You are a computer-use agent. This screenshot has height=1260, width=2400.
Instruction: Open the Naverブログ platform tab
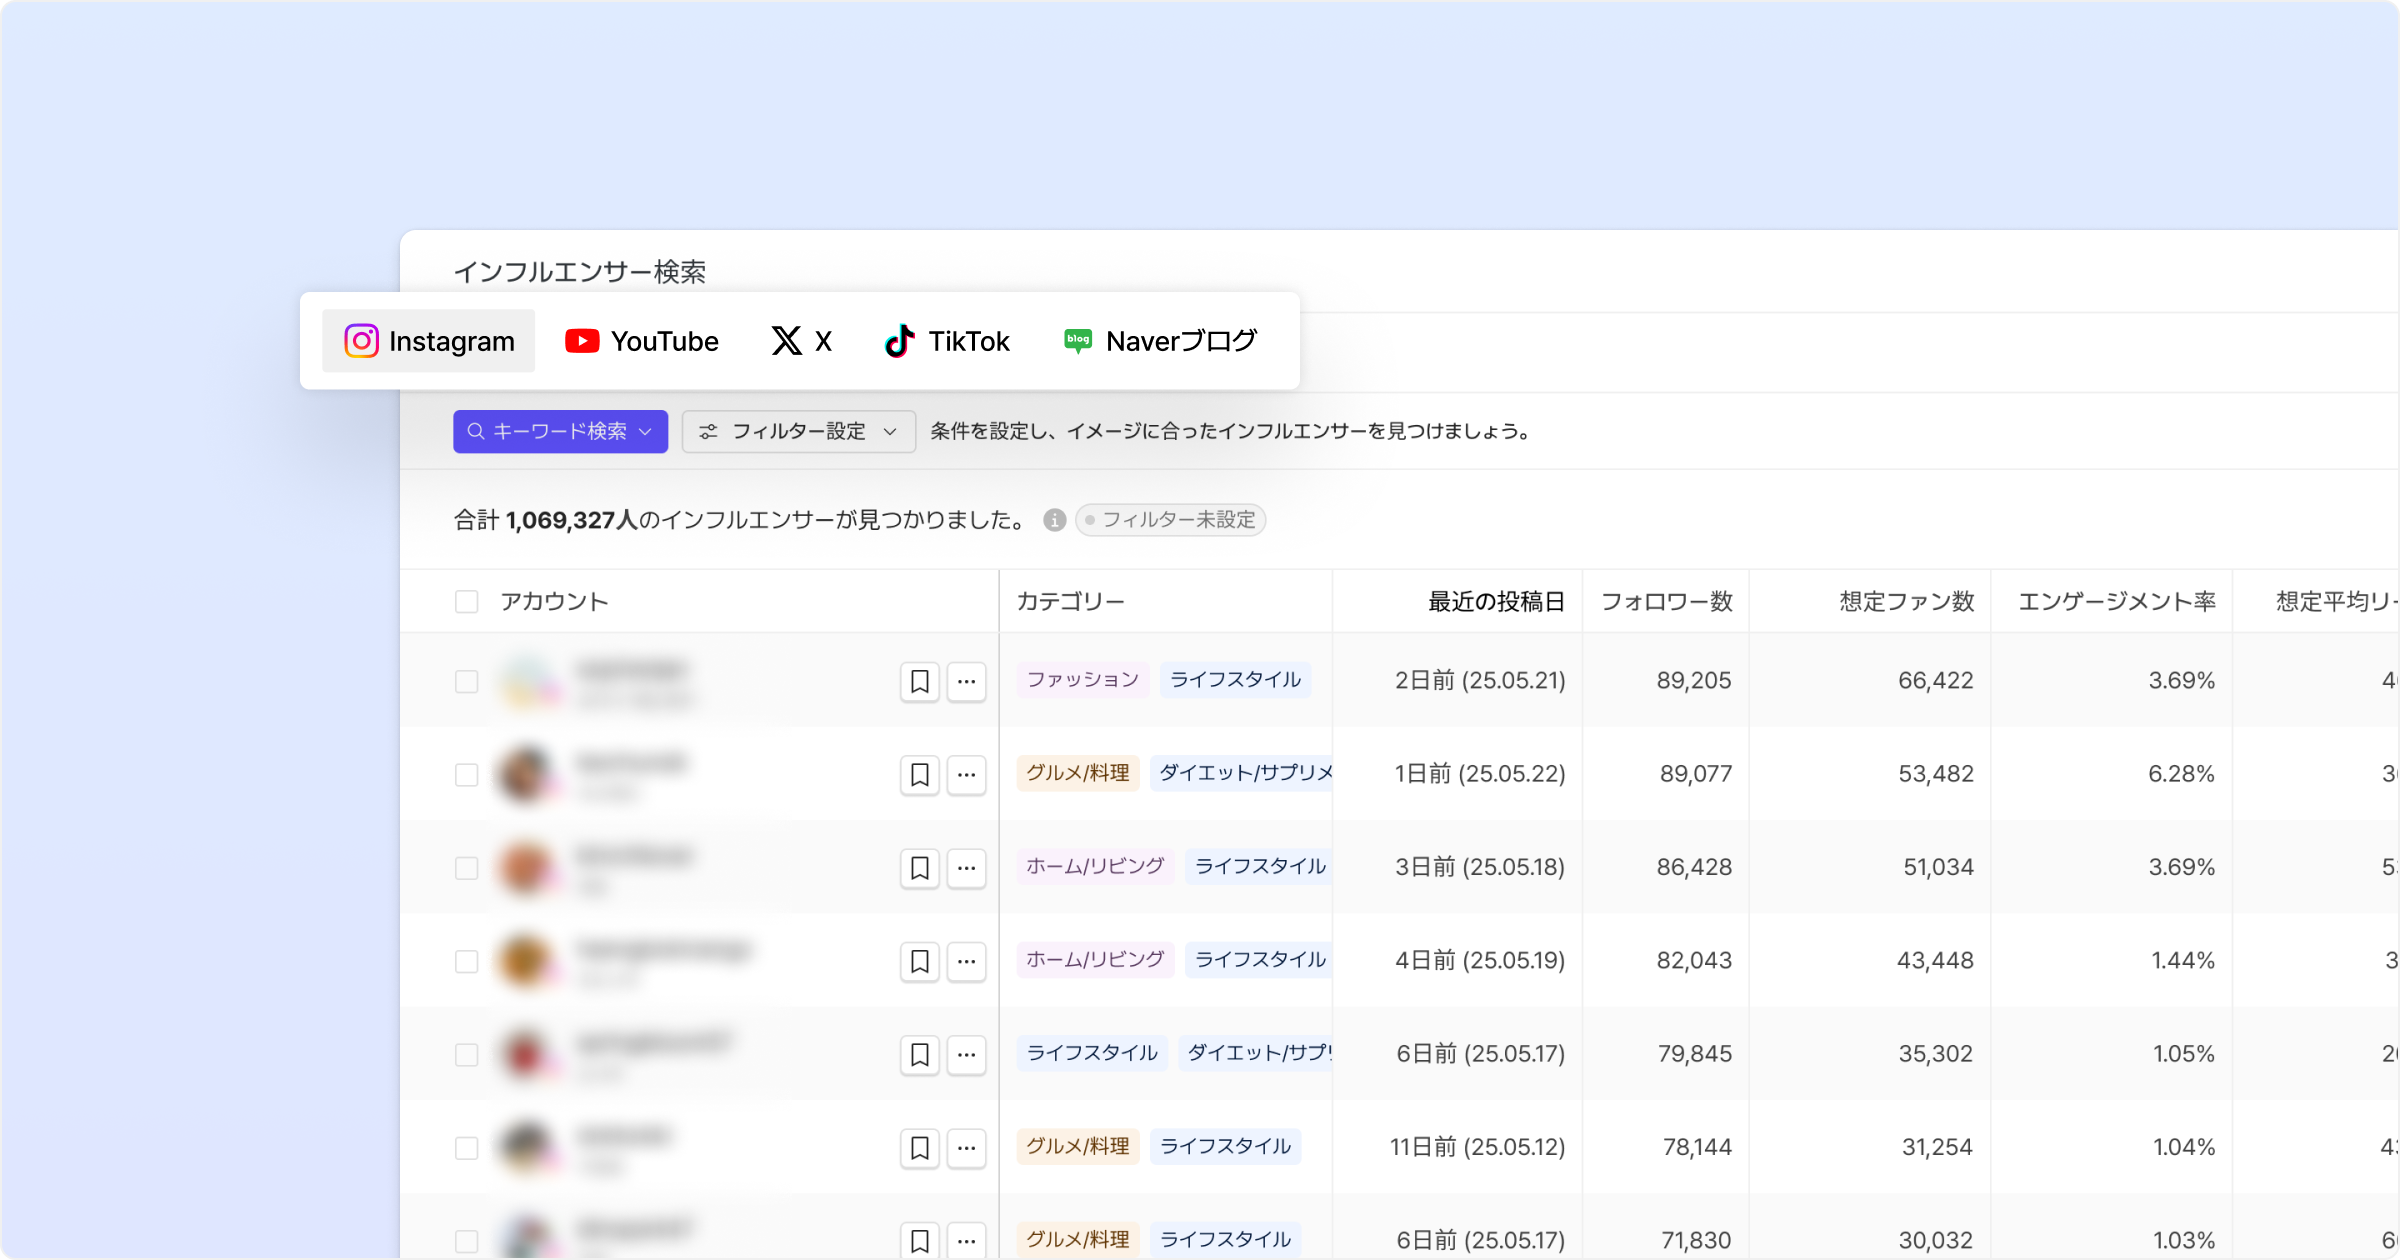click(1159, 341)
